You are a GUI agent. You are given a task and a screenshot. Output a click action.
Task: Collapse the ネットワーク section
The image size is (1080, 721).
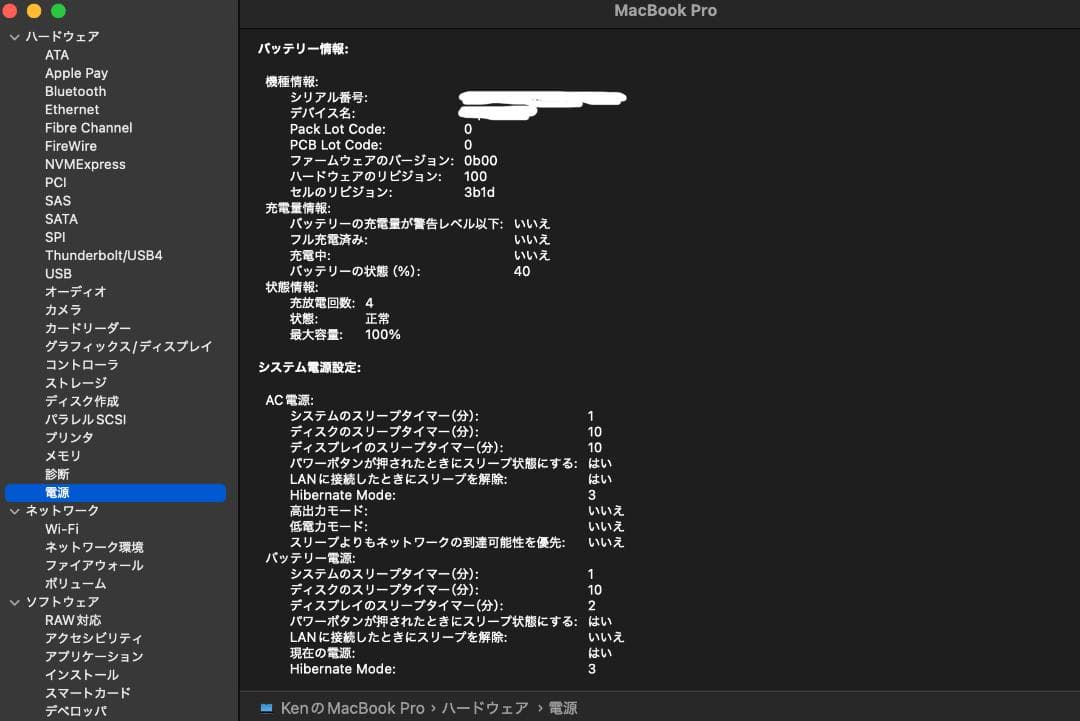14,510
